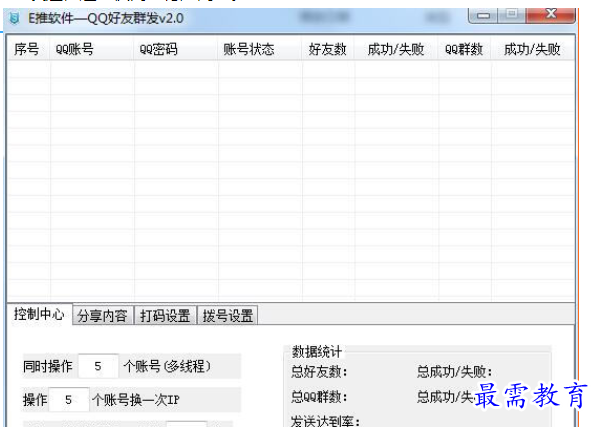Open the 拨号设置 tab
Viewport: 596px width, 427px height.
coord(228,316)
